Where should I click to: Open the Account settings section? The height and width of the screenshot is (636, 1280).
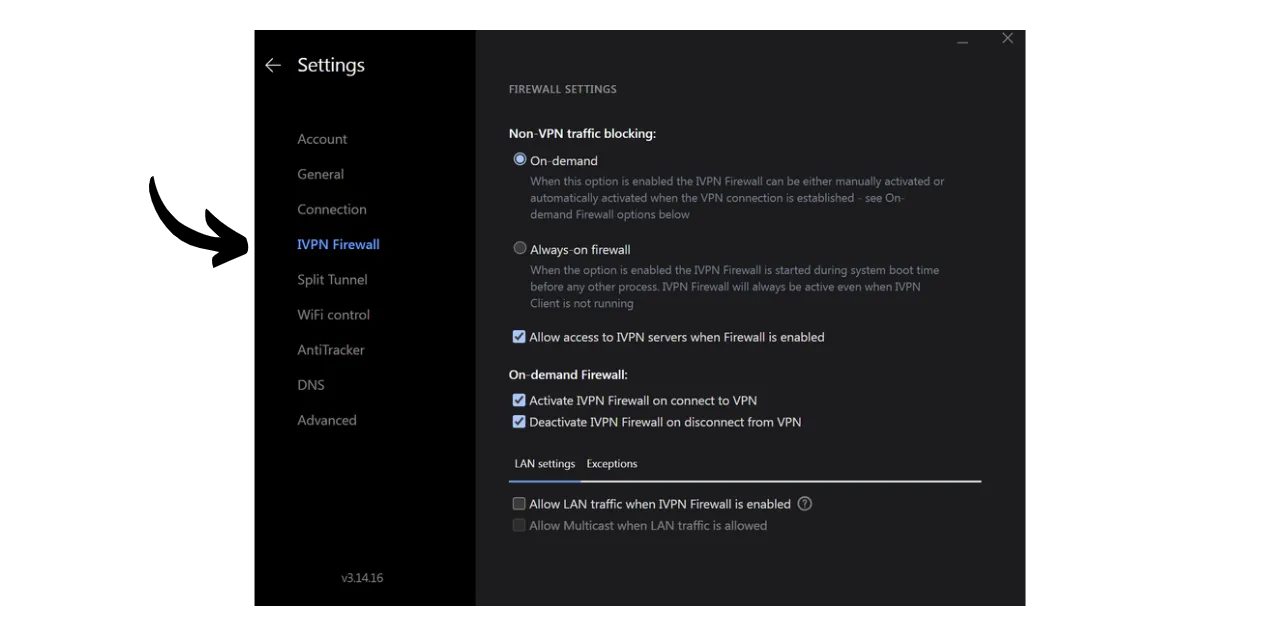322,139
